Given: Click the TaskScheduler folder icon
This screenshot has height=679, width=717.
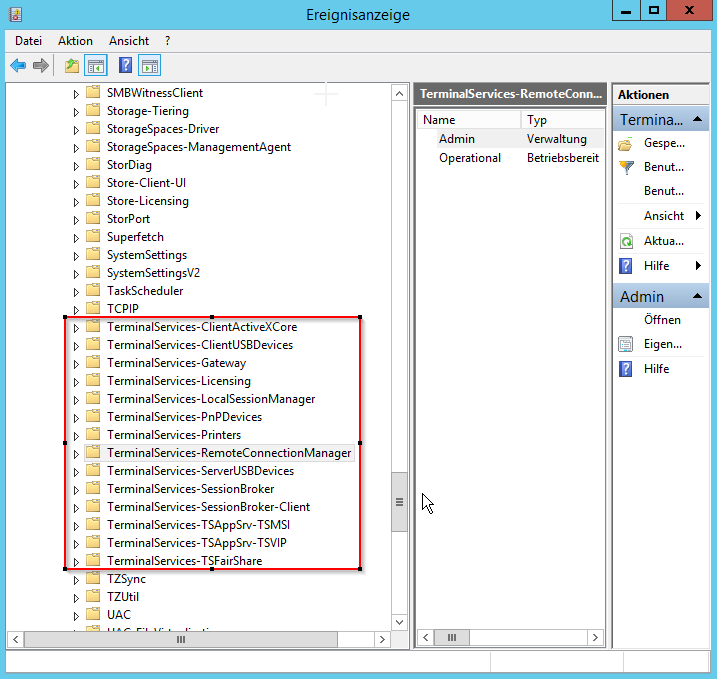Looking at the screenshot, I should click(93, 290).
